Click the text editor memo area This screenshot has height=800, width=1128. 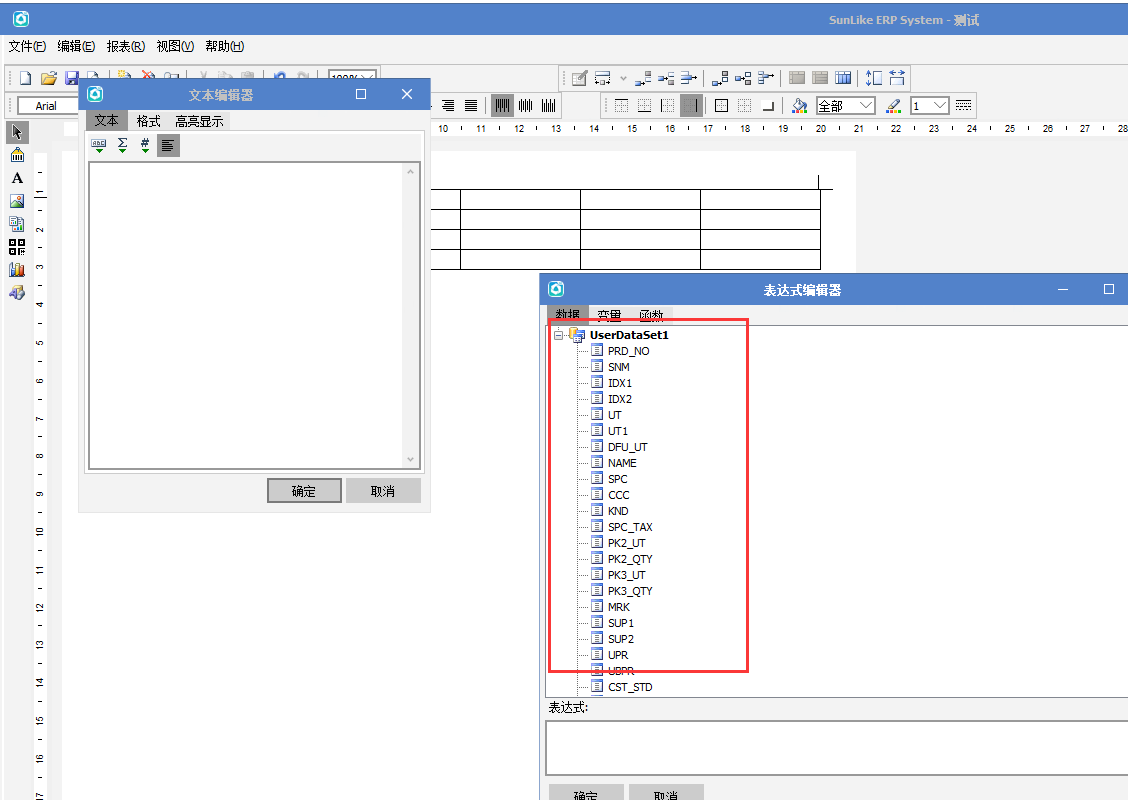(247, 315)
